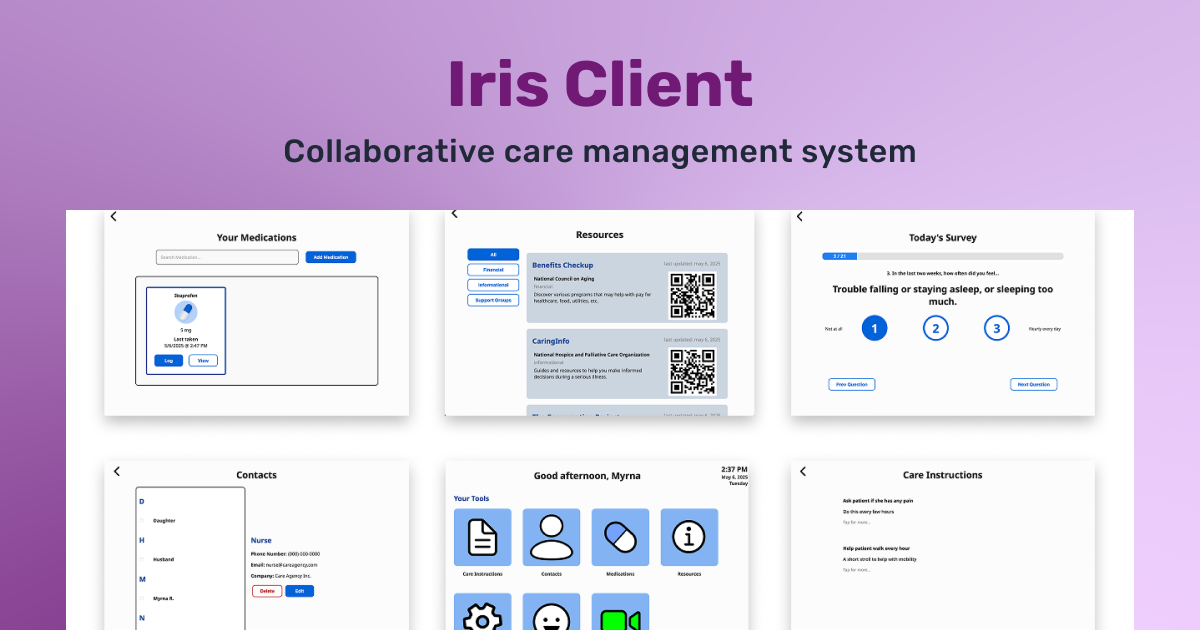The width and height of the screenshot is (1200, 630).
Task: Switch to the Financial resources category
Action: [492, 269]
